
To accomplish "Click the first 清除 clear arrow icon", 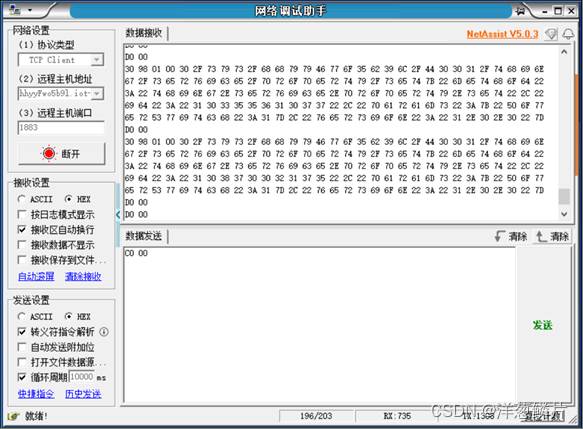I will [x=500, y=236].
